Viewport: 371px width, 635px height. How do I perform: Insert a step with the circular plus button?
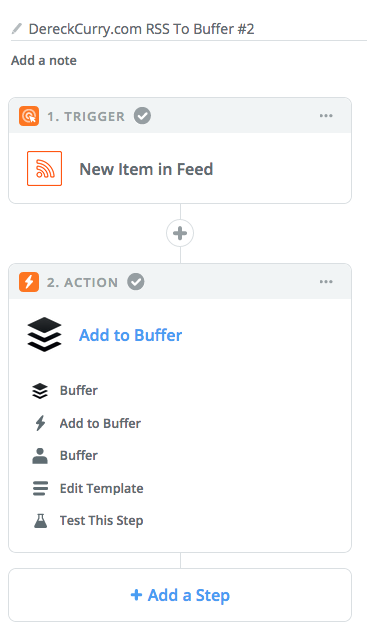180,233
